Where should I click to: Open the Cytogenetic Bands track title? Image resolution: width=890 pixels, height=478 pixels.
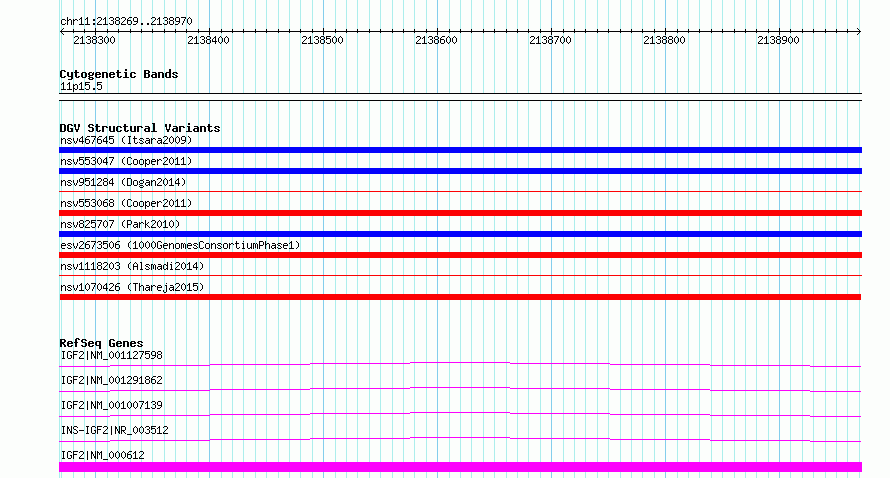pyautogui.click(x=119, y=74)
